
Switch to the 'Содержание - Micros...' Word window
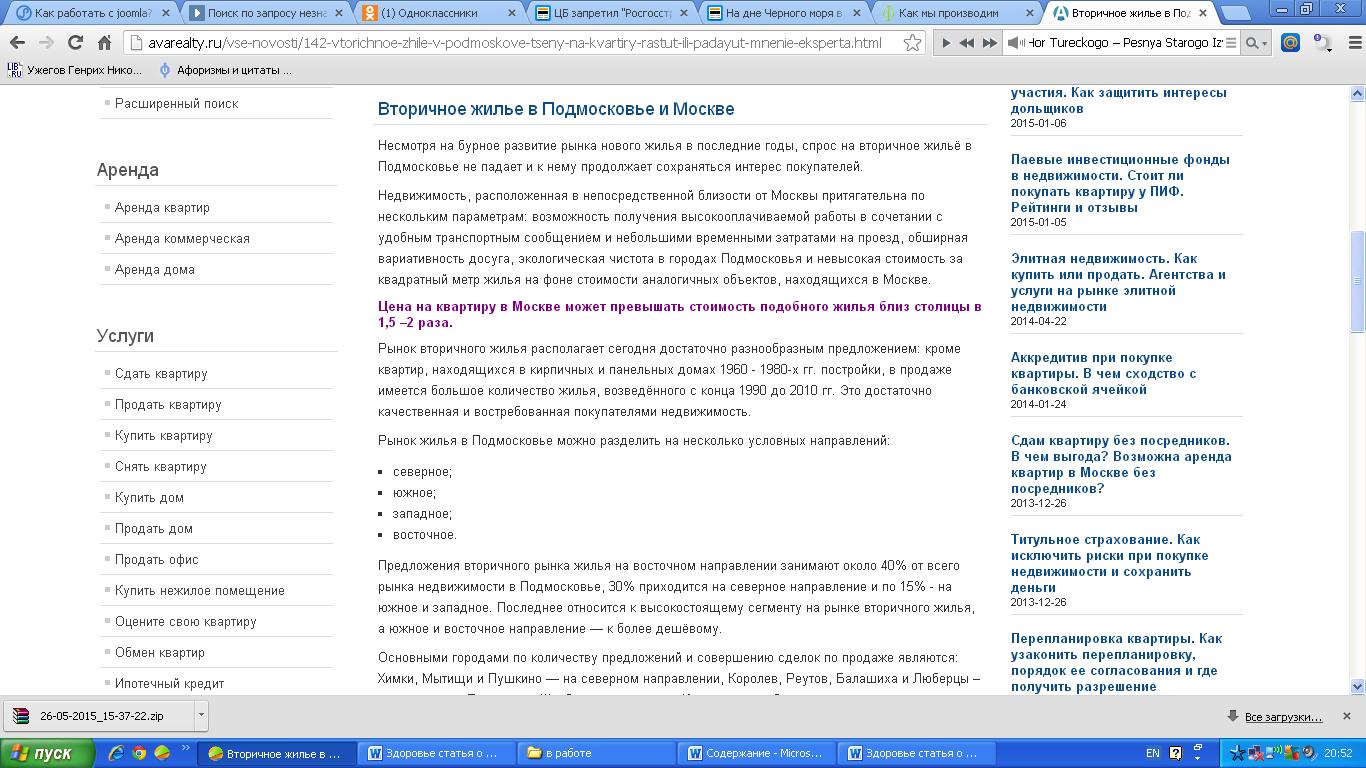pyautogui.click(x=756, y=753)
